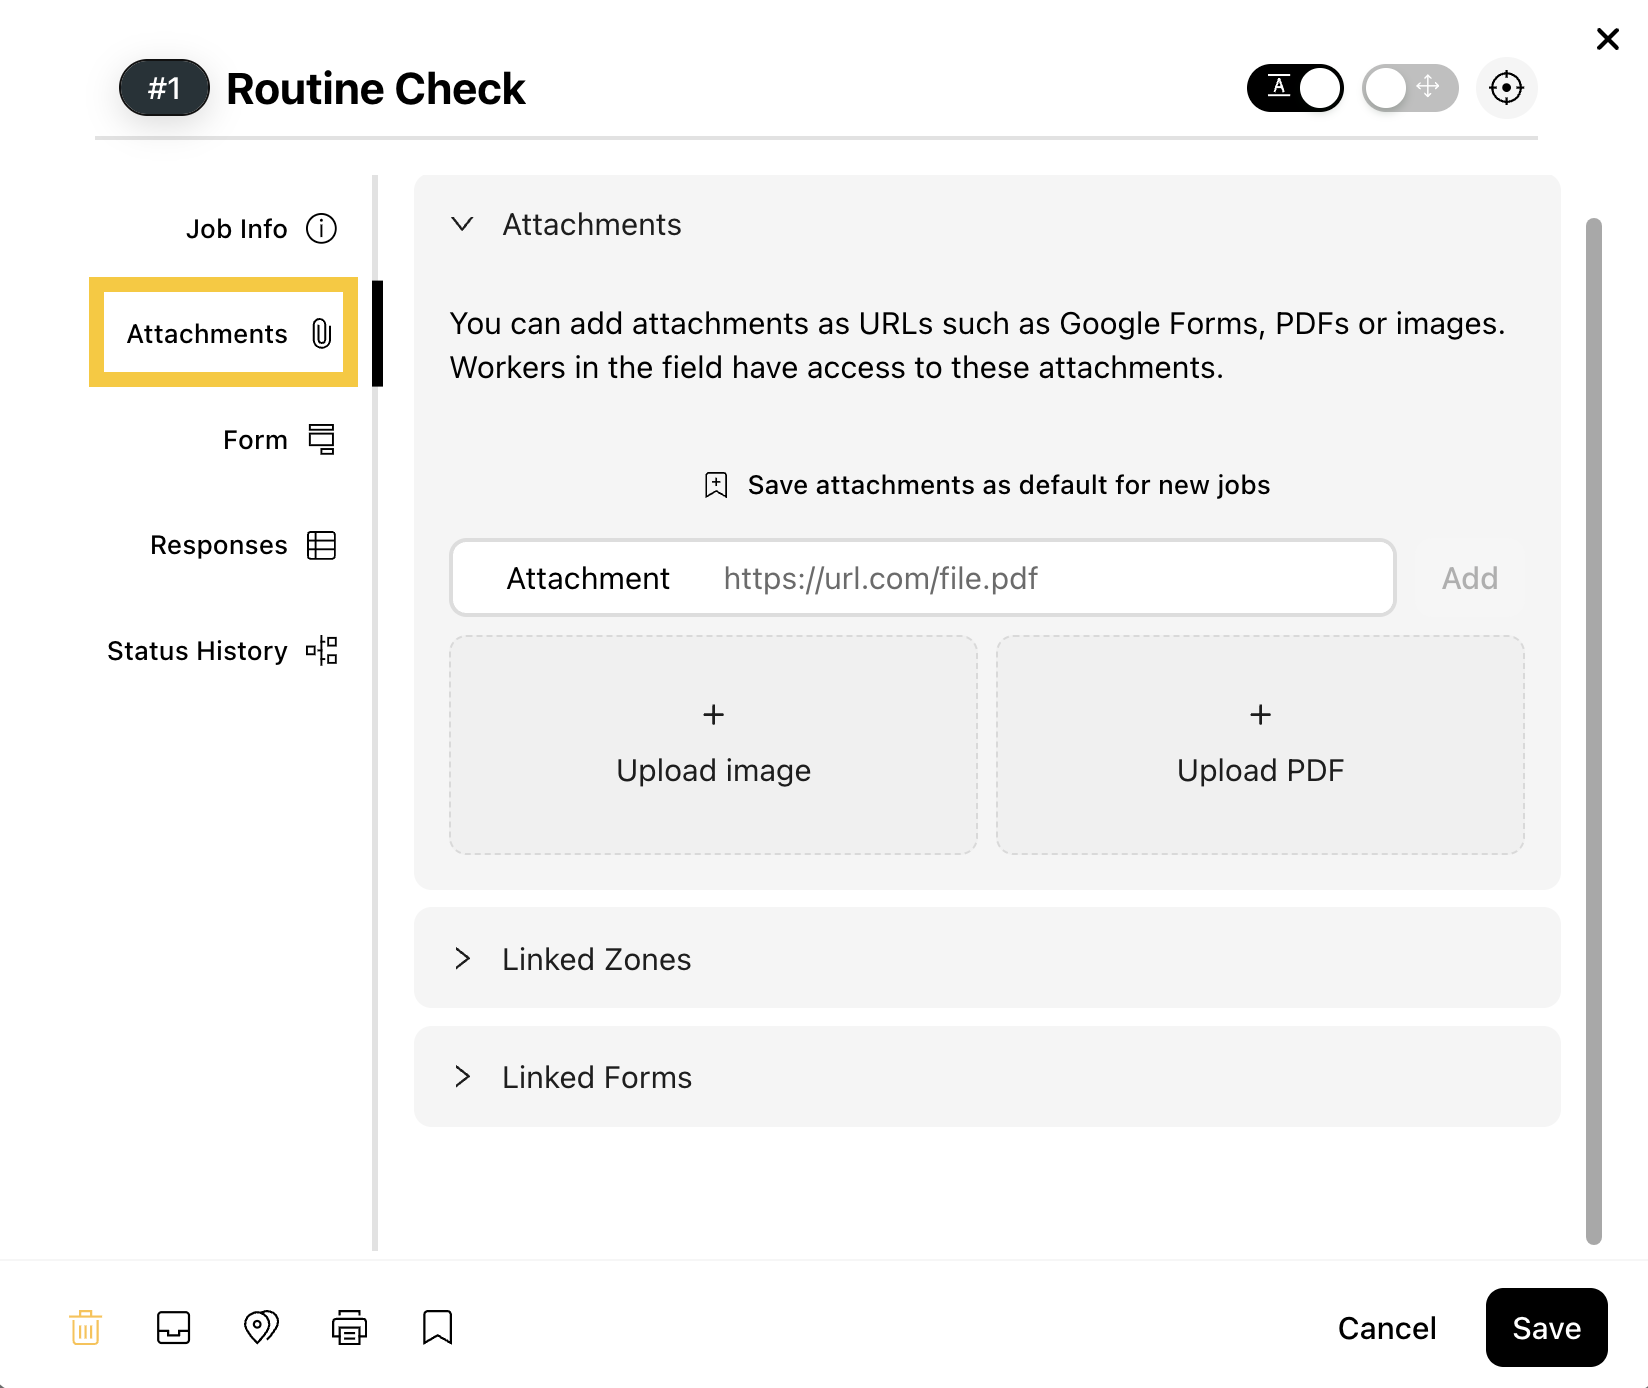Click the bookmark icon in bottom toolbar
Image resolution: width=1648 pixels, height=1388 pixels.
[437, 1327]
